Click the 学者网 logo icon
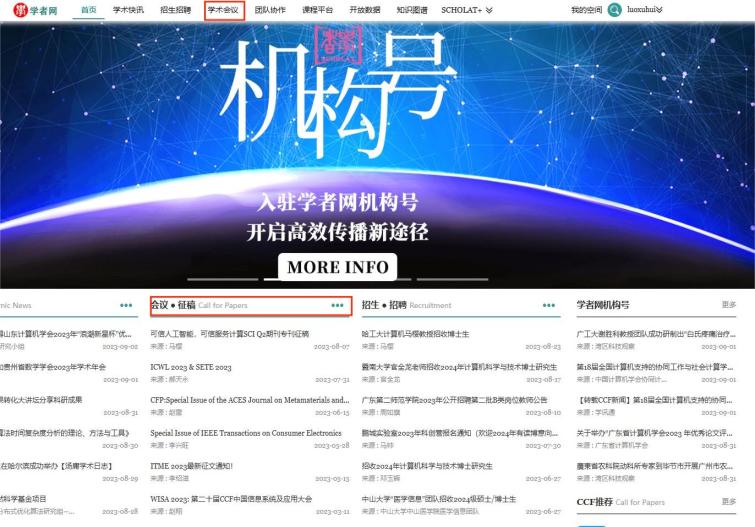The width and height of the screenshot is (755, 527). pyautogui.click(x=20, y=10)
